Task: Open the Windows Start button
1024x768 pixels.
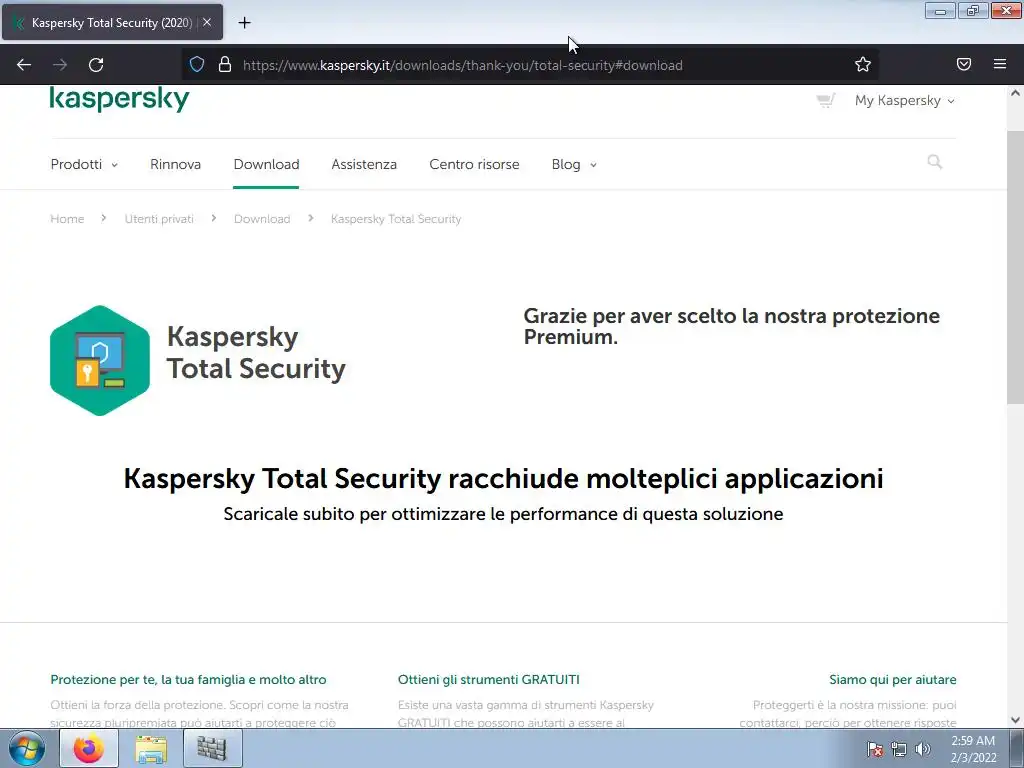Action: pos(26,748)
